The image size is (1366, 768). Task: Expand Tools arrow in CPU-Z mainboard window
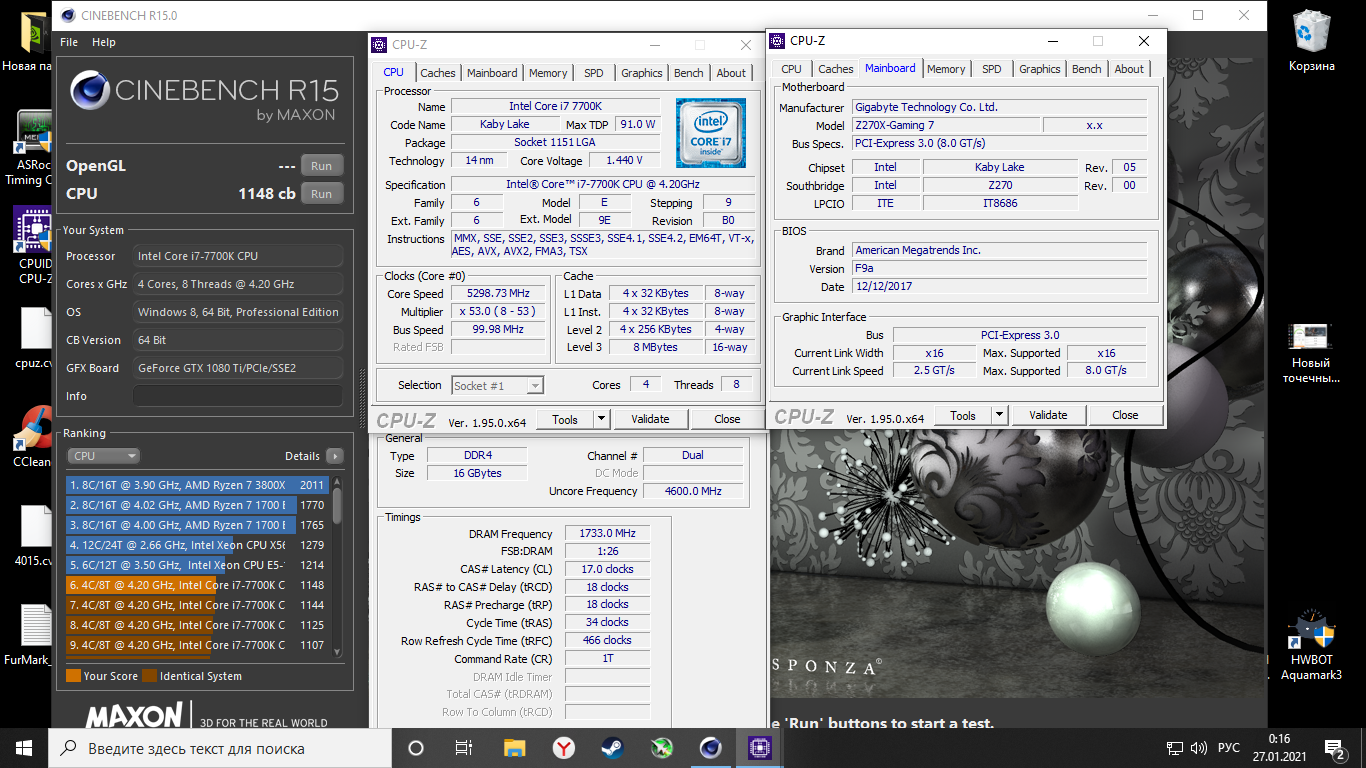click(x=999, y=415)
